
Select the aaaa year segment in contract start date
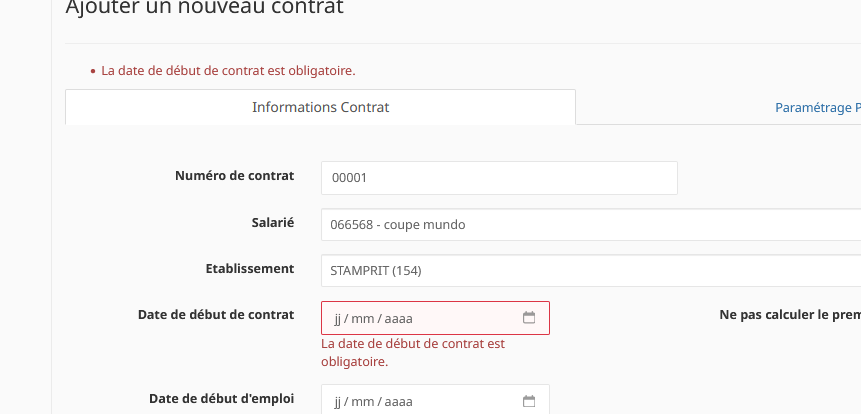(x=398, y=318)
